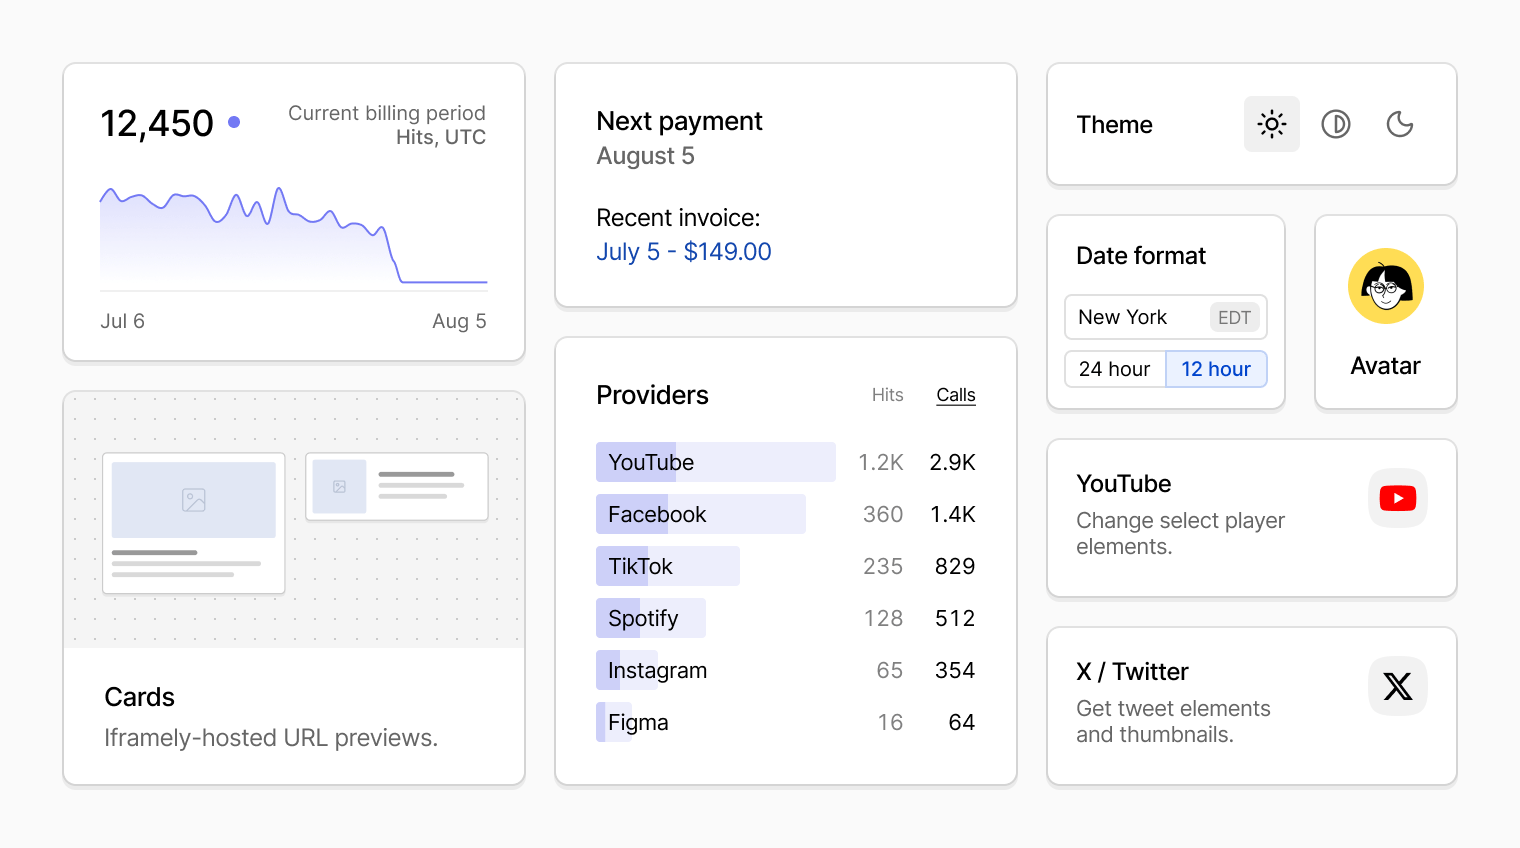The image size is (1520, 848).
Task: Open the X / Twitter card title
Action: click(1132, 672)
